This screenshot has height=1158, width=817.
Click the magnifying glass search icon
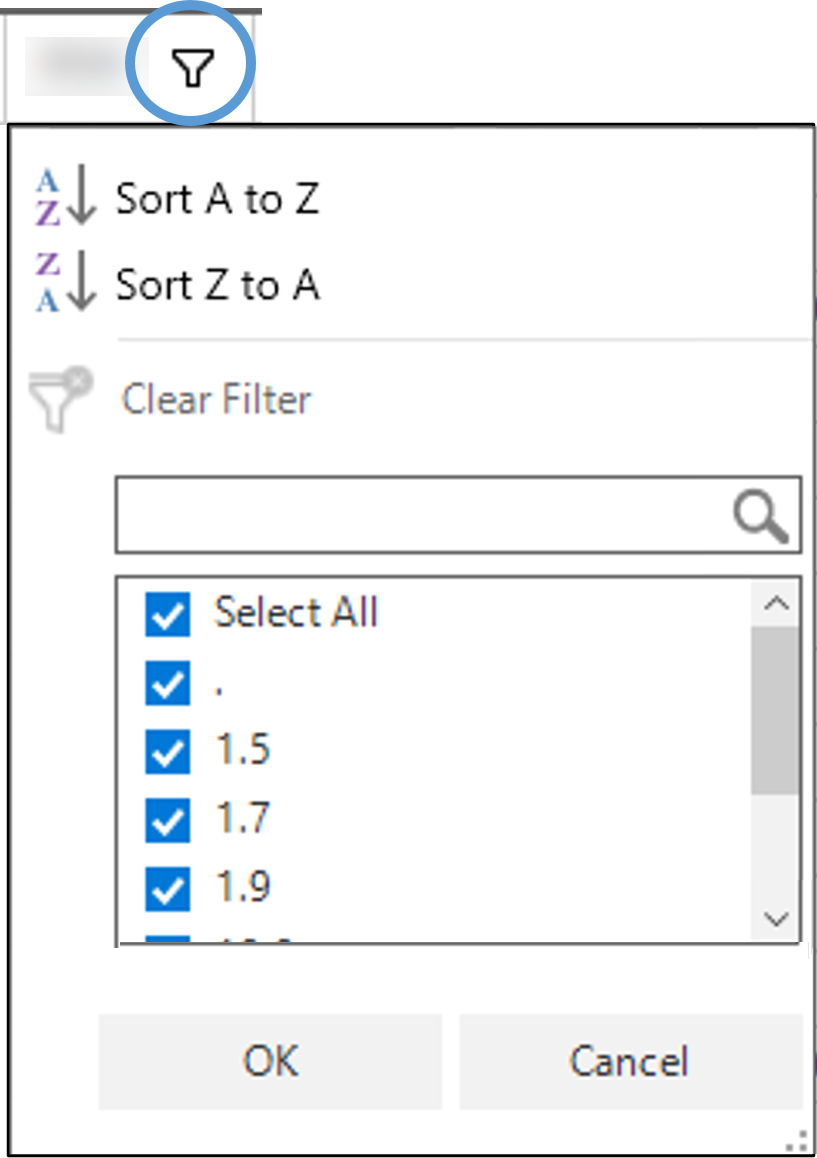760,514
